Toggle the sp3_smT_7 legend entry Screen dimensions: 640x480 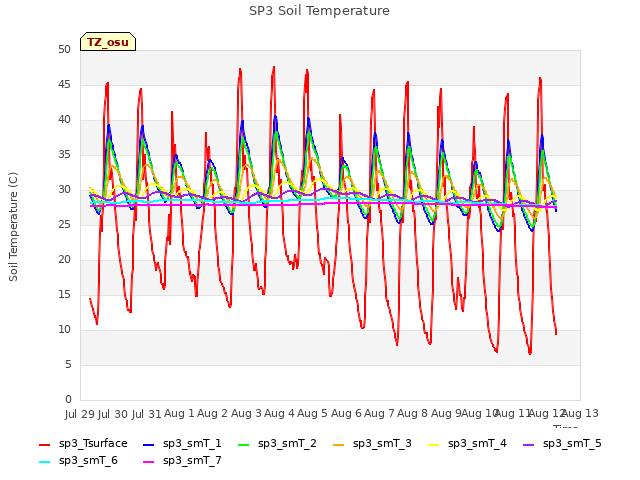(182, 460)
